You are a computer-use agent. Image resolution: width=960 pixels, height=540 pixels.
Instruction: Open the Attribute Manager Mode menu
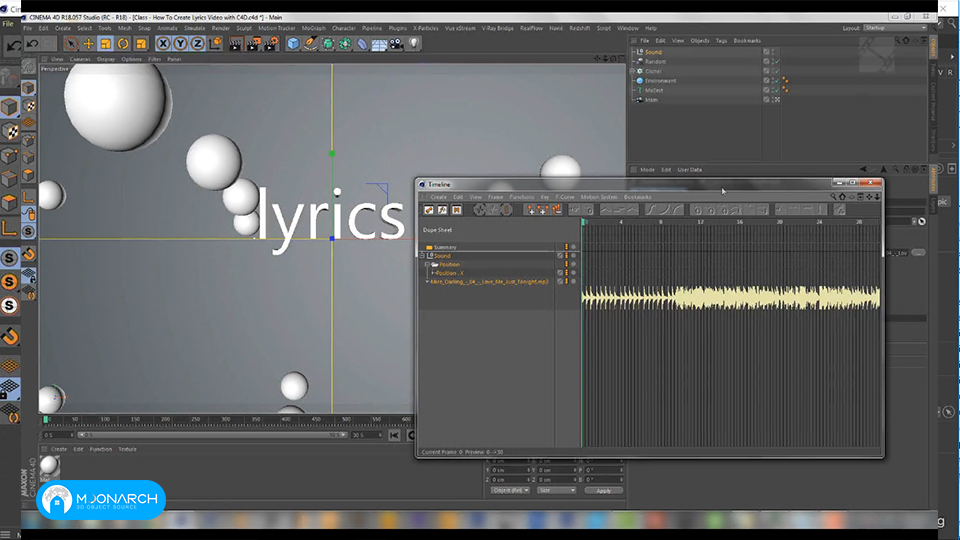[x=647, y=170]
